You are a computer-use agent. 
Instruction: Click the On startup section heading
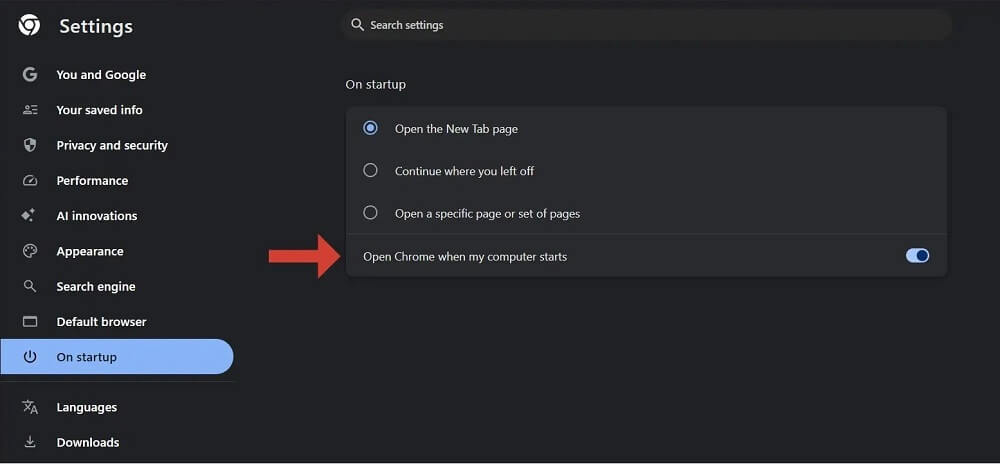click(376, 84)
